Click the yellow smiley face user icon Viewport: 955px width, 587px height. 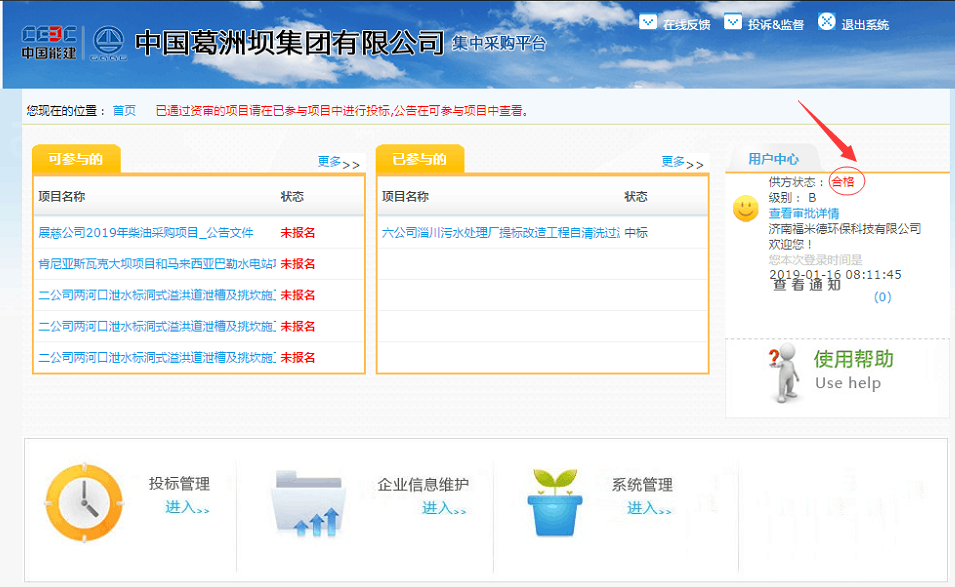coord(746,208)
